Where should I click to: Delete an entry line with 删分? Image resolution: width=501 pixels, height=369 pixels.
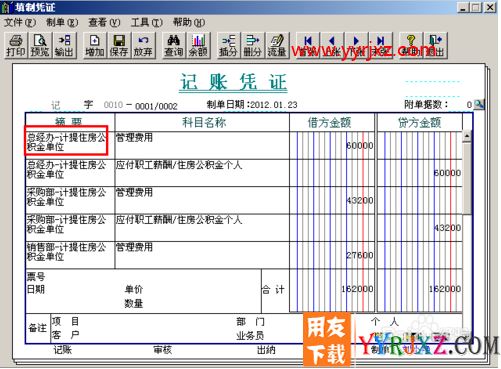[253, 45]
